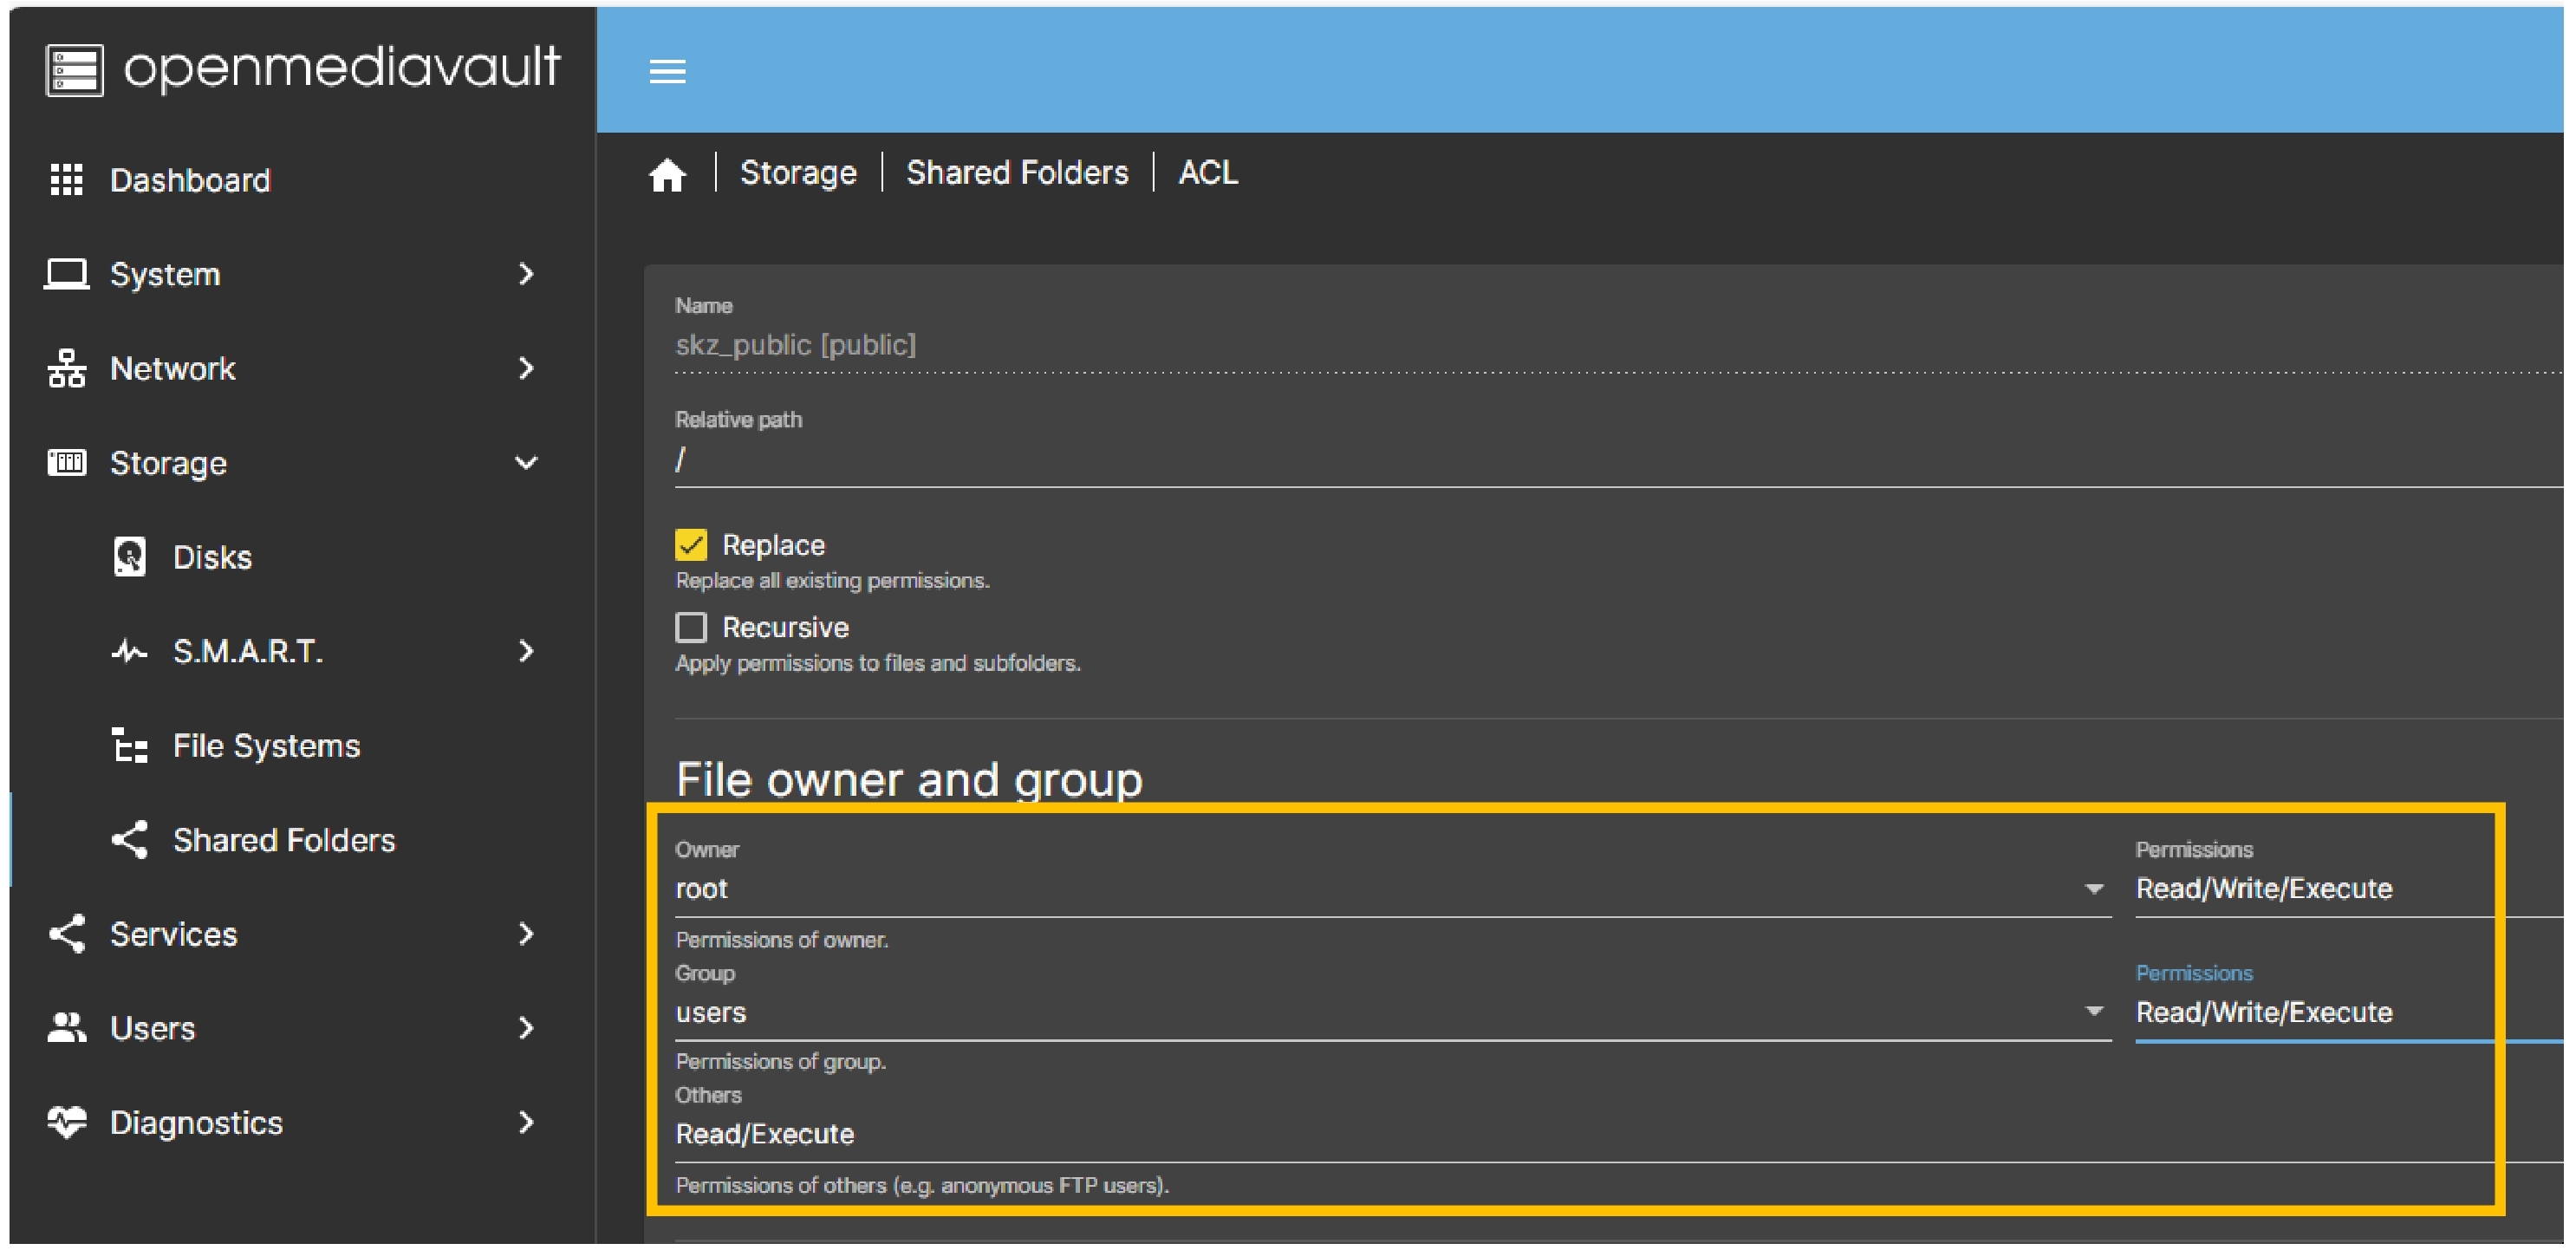Viewport: 2576px width, 1250px height.
Task: Click the Storage breadcrumb link
Action: [798, 172]
